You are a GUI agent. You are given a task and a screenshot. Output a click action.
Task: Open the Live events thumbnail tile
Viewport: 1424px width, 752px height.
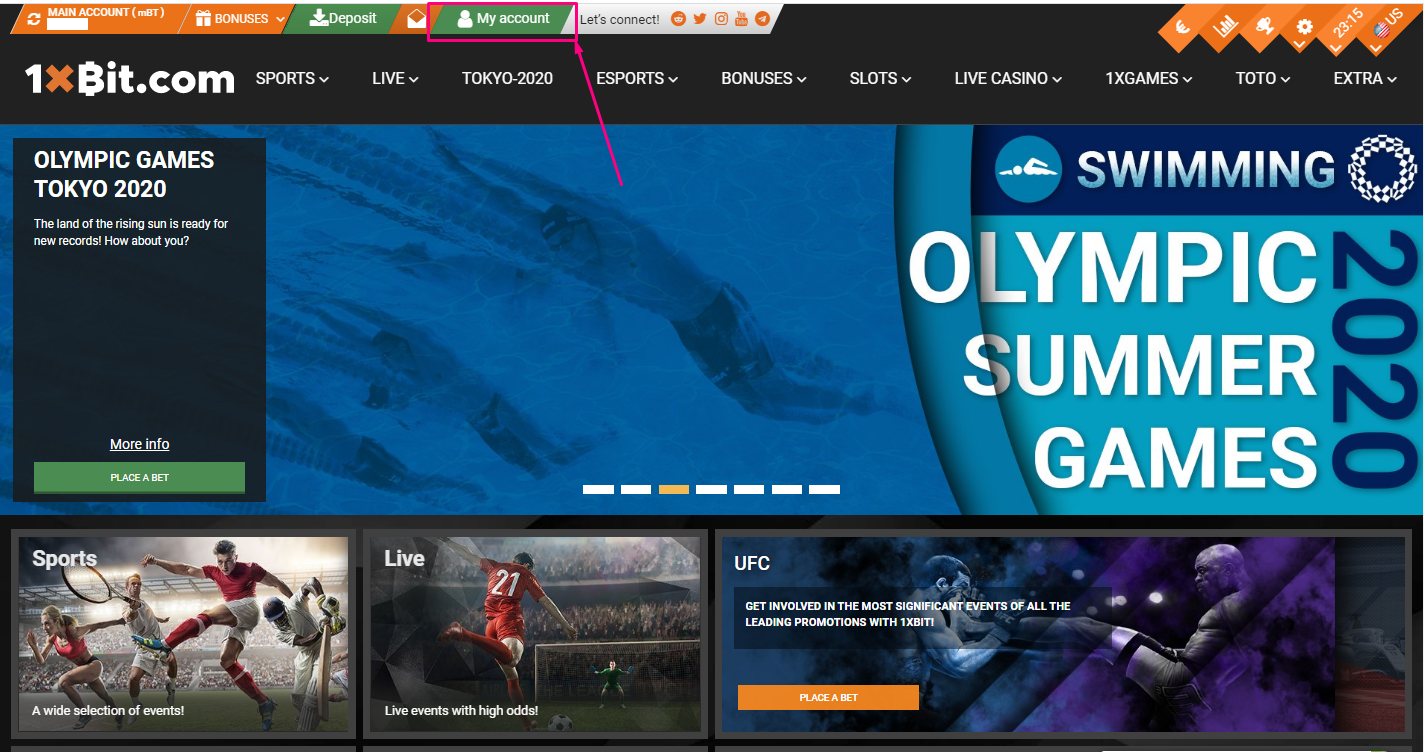pyautogui.click(x=535, y=634)
